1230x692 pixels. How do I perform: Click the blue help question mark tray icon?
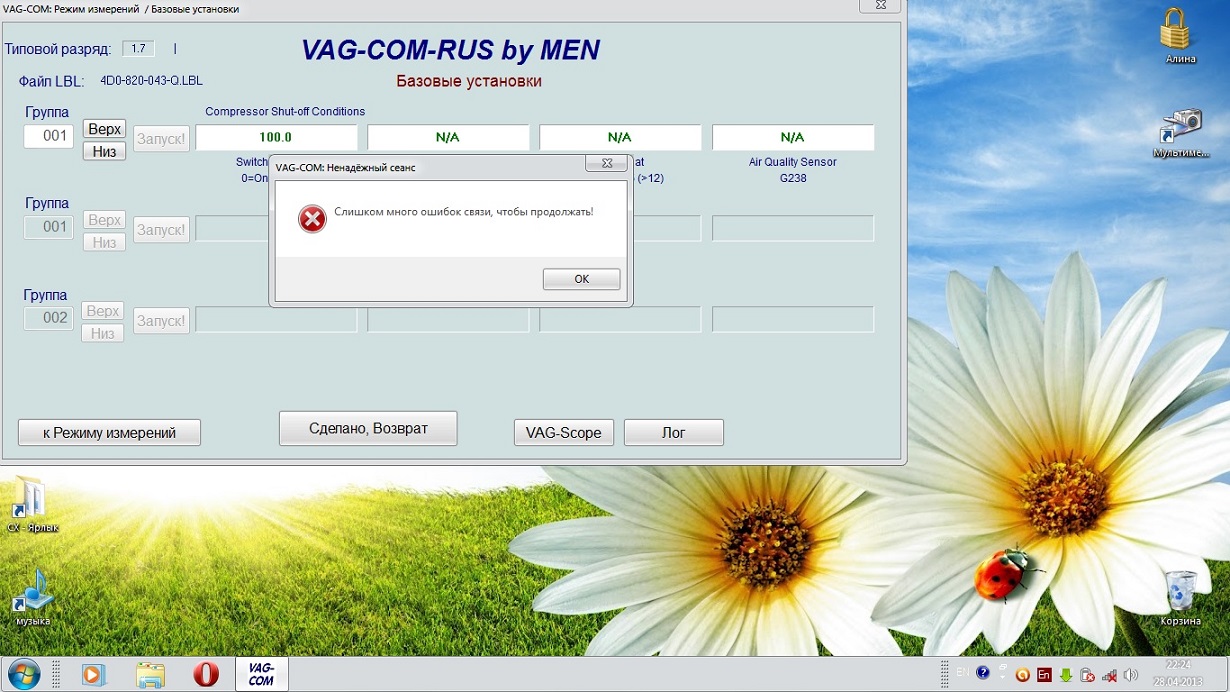983,673
